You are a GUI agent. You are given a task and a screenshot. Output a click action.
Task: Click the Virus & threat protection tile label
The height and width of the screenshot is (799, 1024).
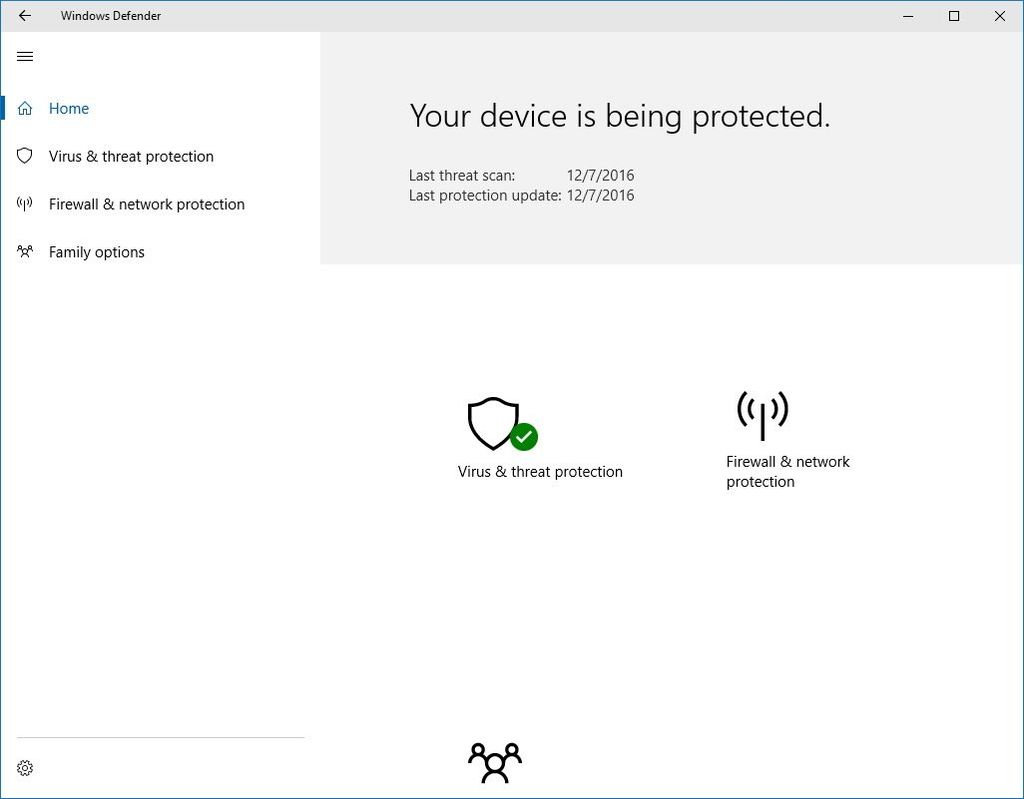click(x=540, y=471)
